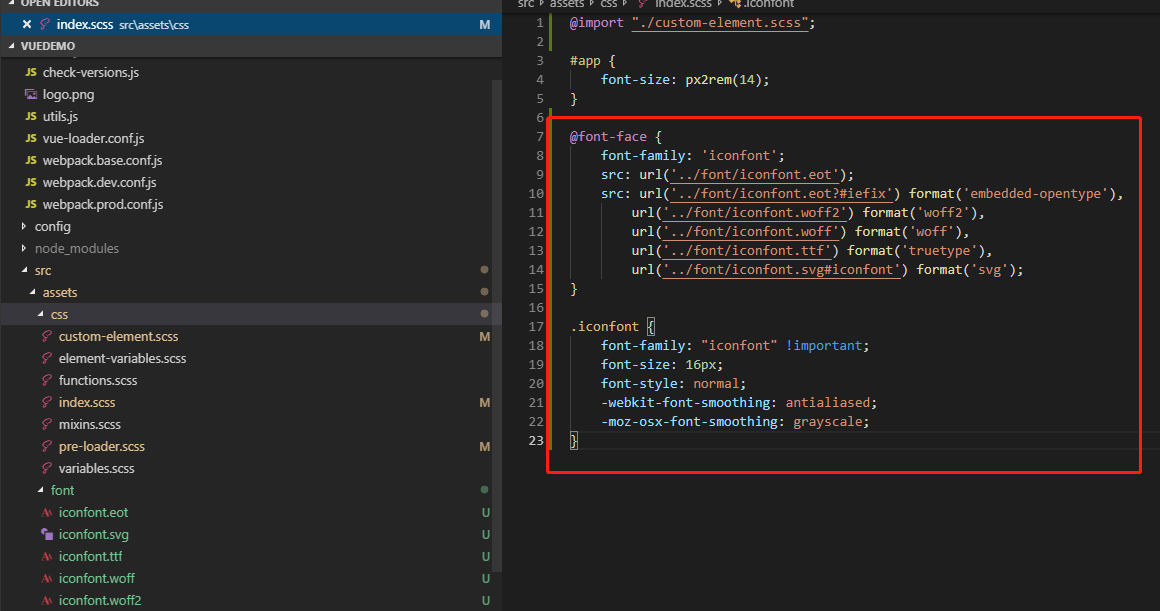Expand the config folder
1160x611 pixels.
25,227
